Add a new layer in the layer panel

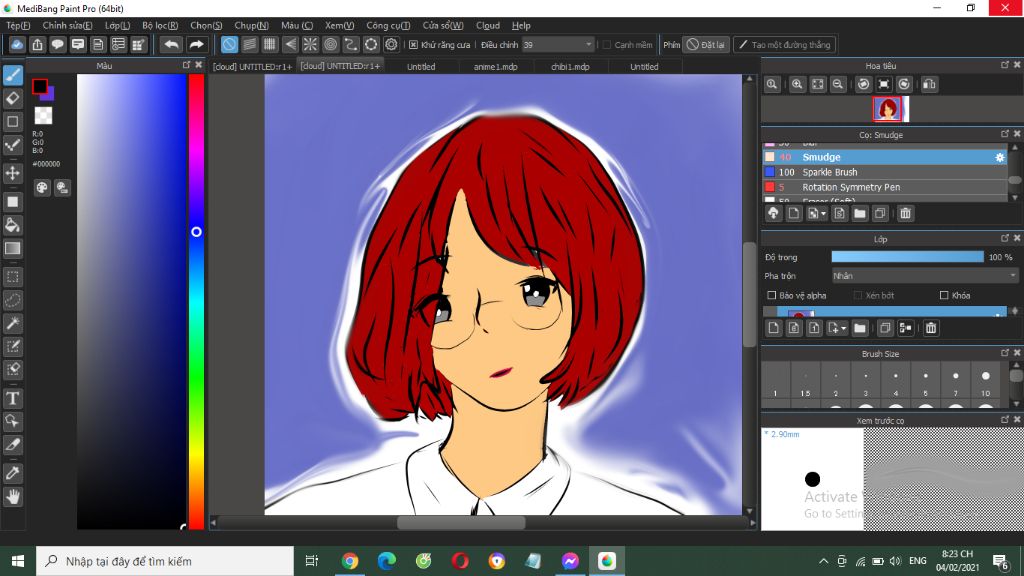(x=774, y=328)
